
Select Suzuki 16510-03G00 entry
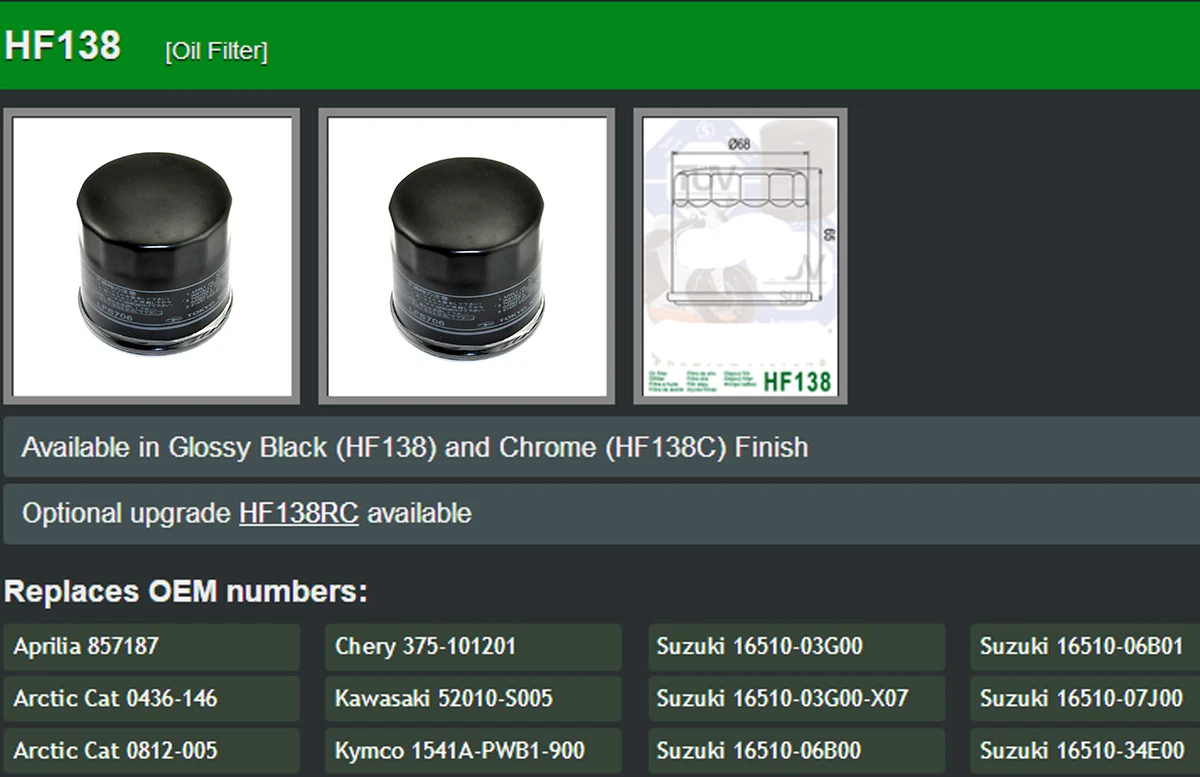(x=796, y=647)
